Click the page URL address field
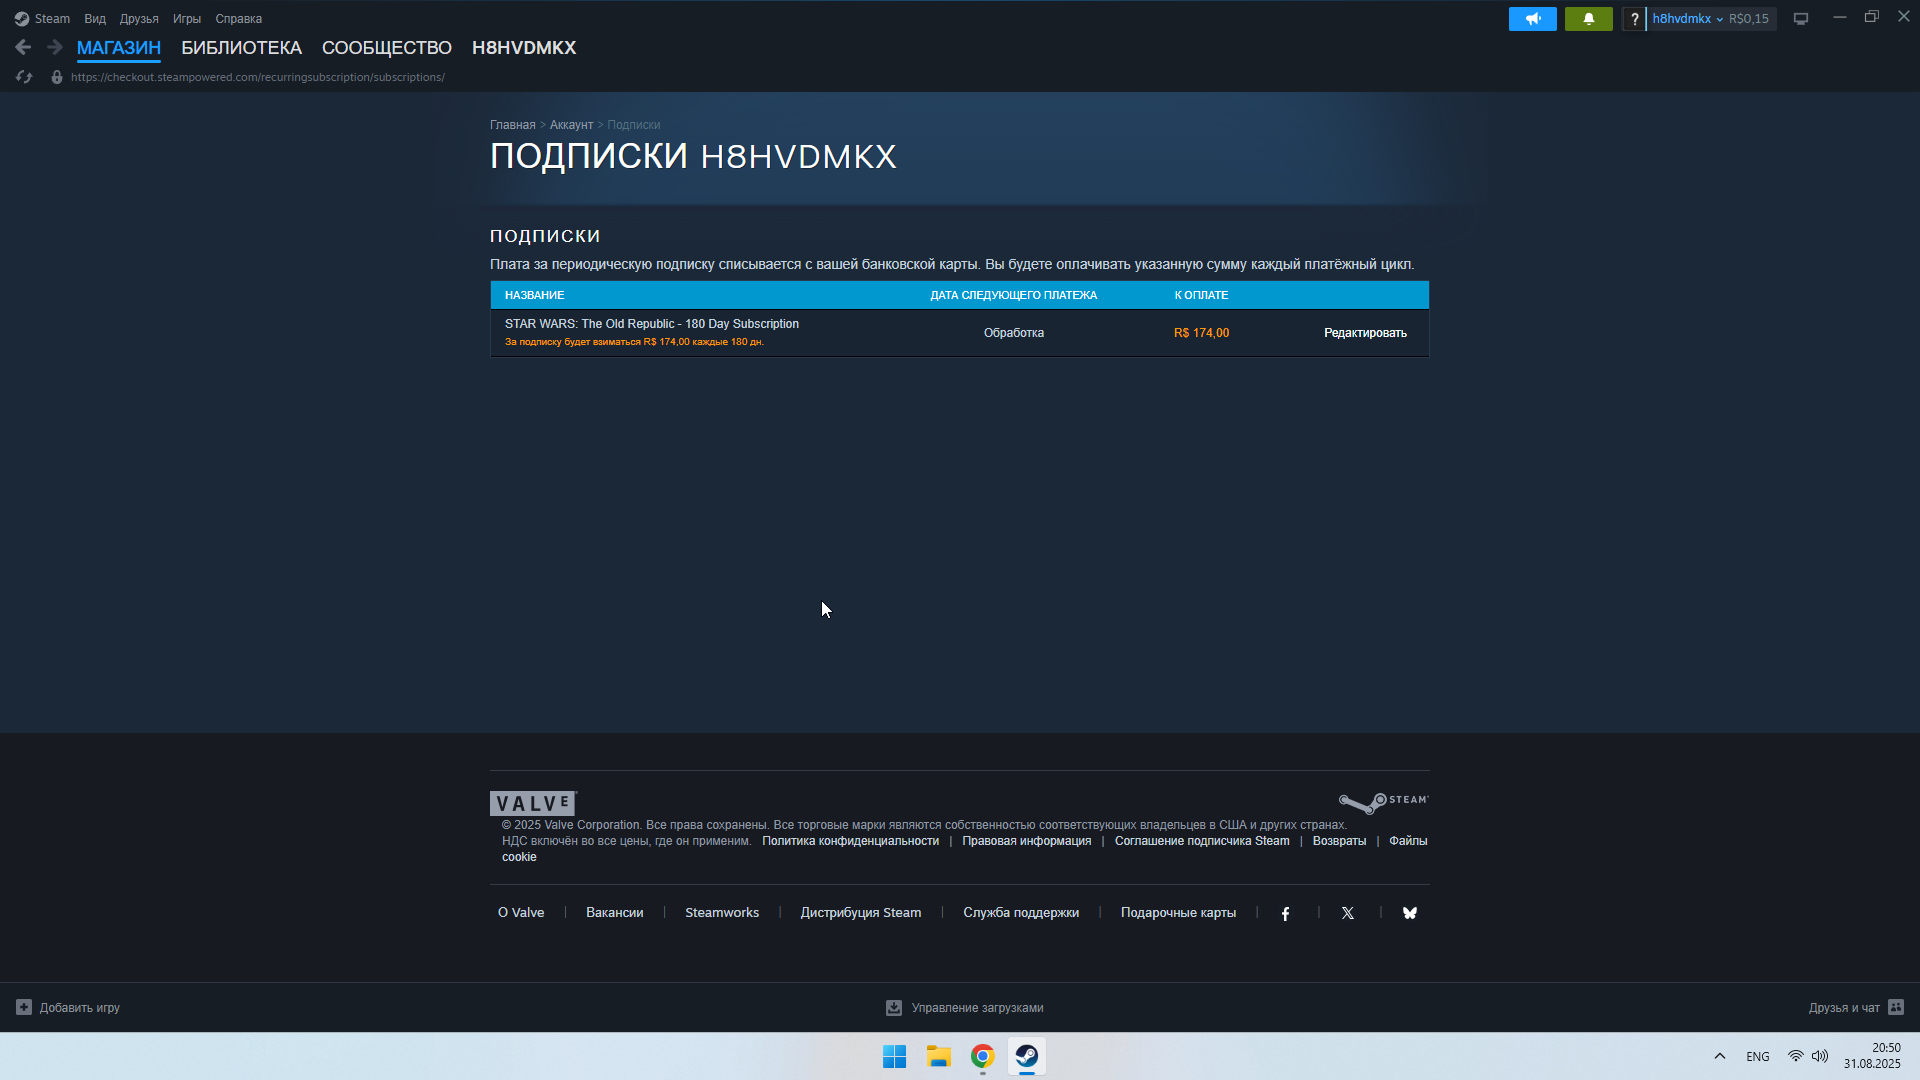Image resolution: width=1920 pixels, height=1080 pixels. 258,77
